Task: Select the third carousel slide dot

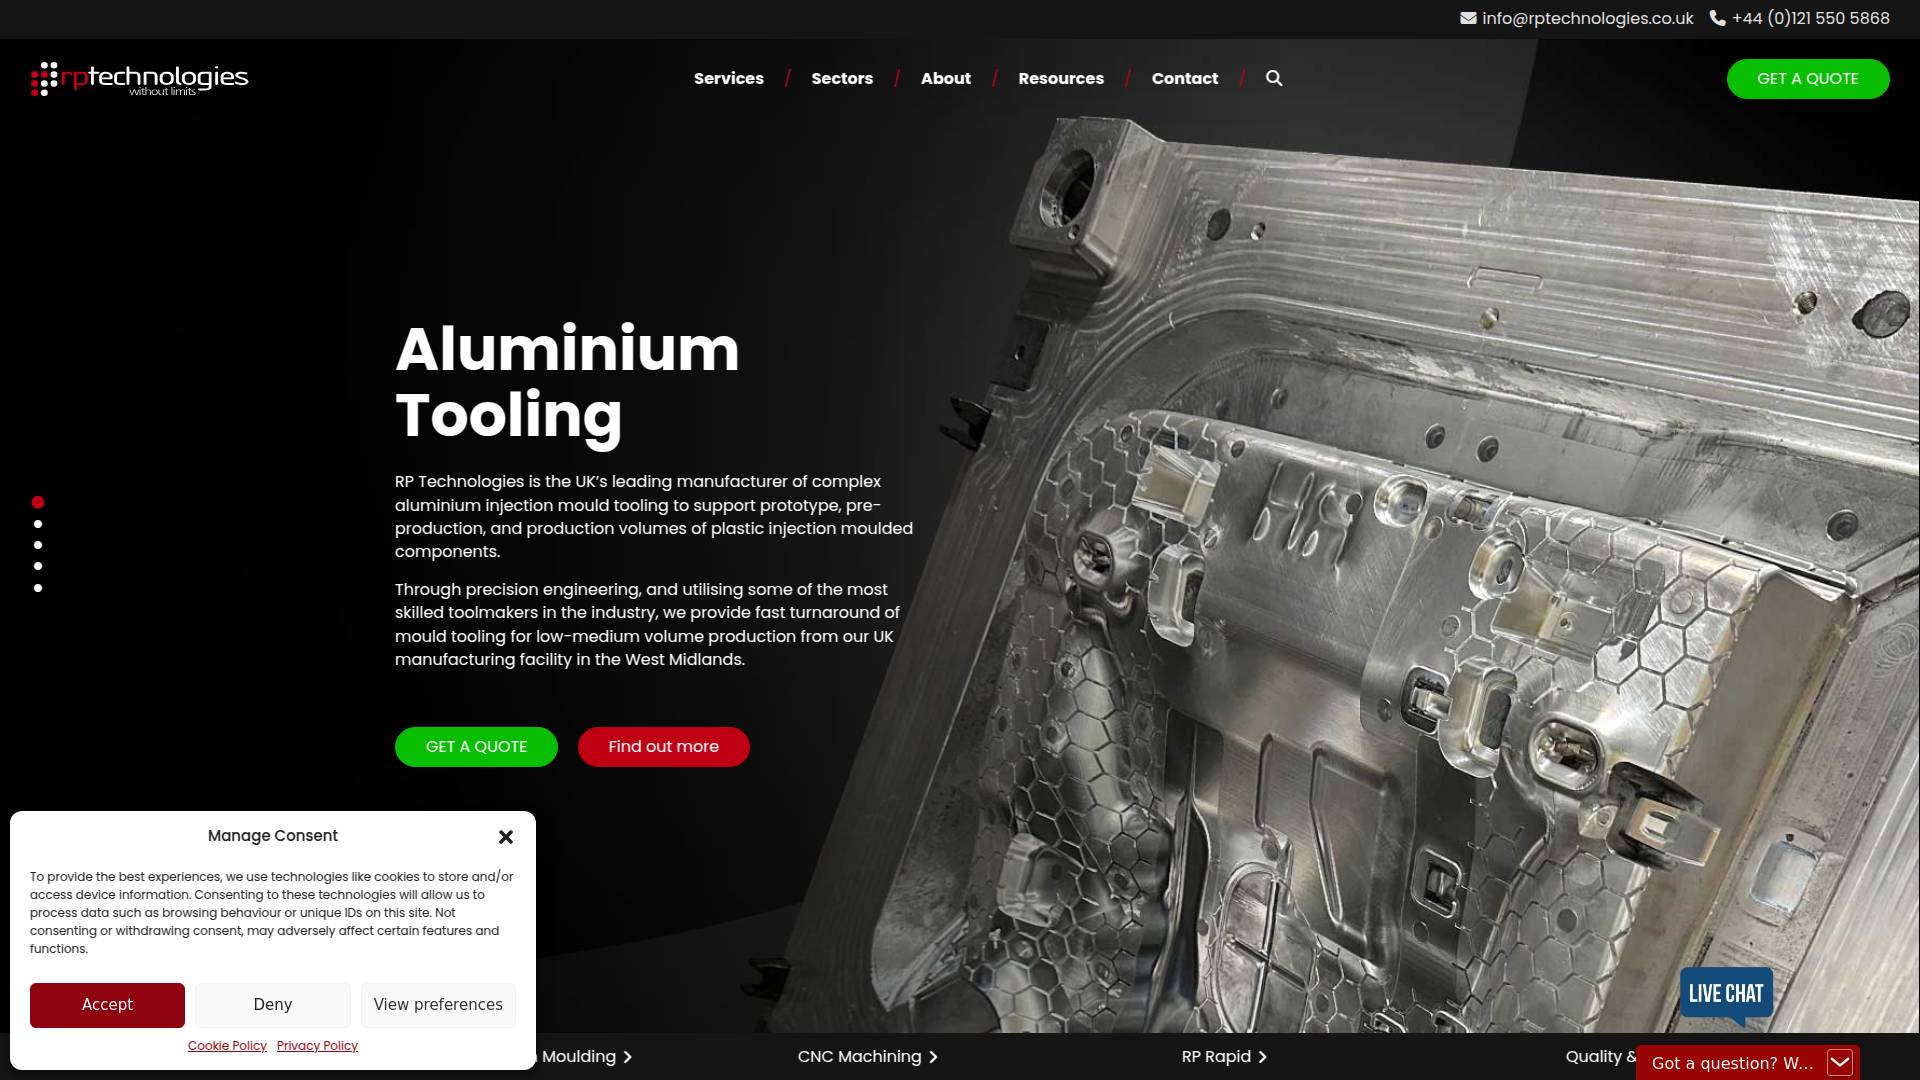Action: [38, 544]
